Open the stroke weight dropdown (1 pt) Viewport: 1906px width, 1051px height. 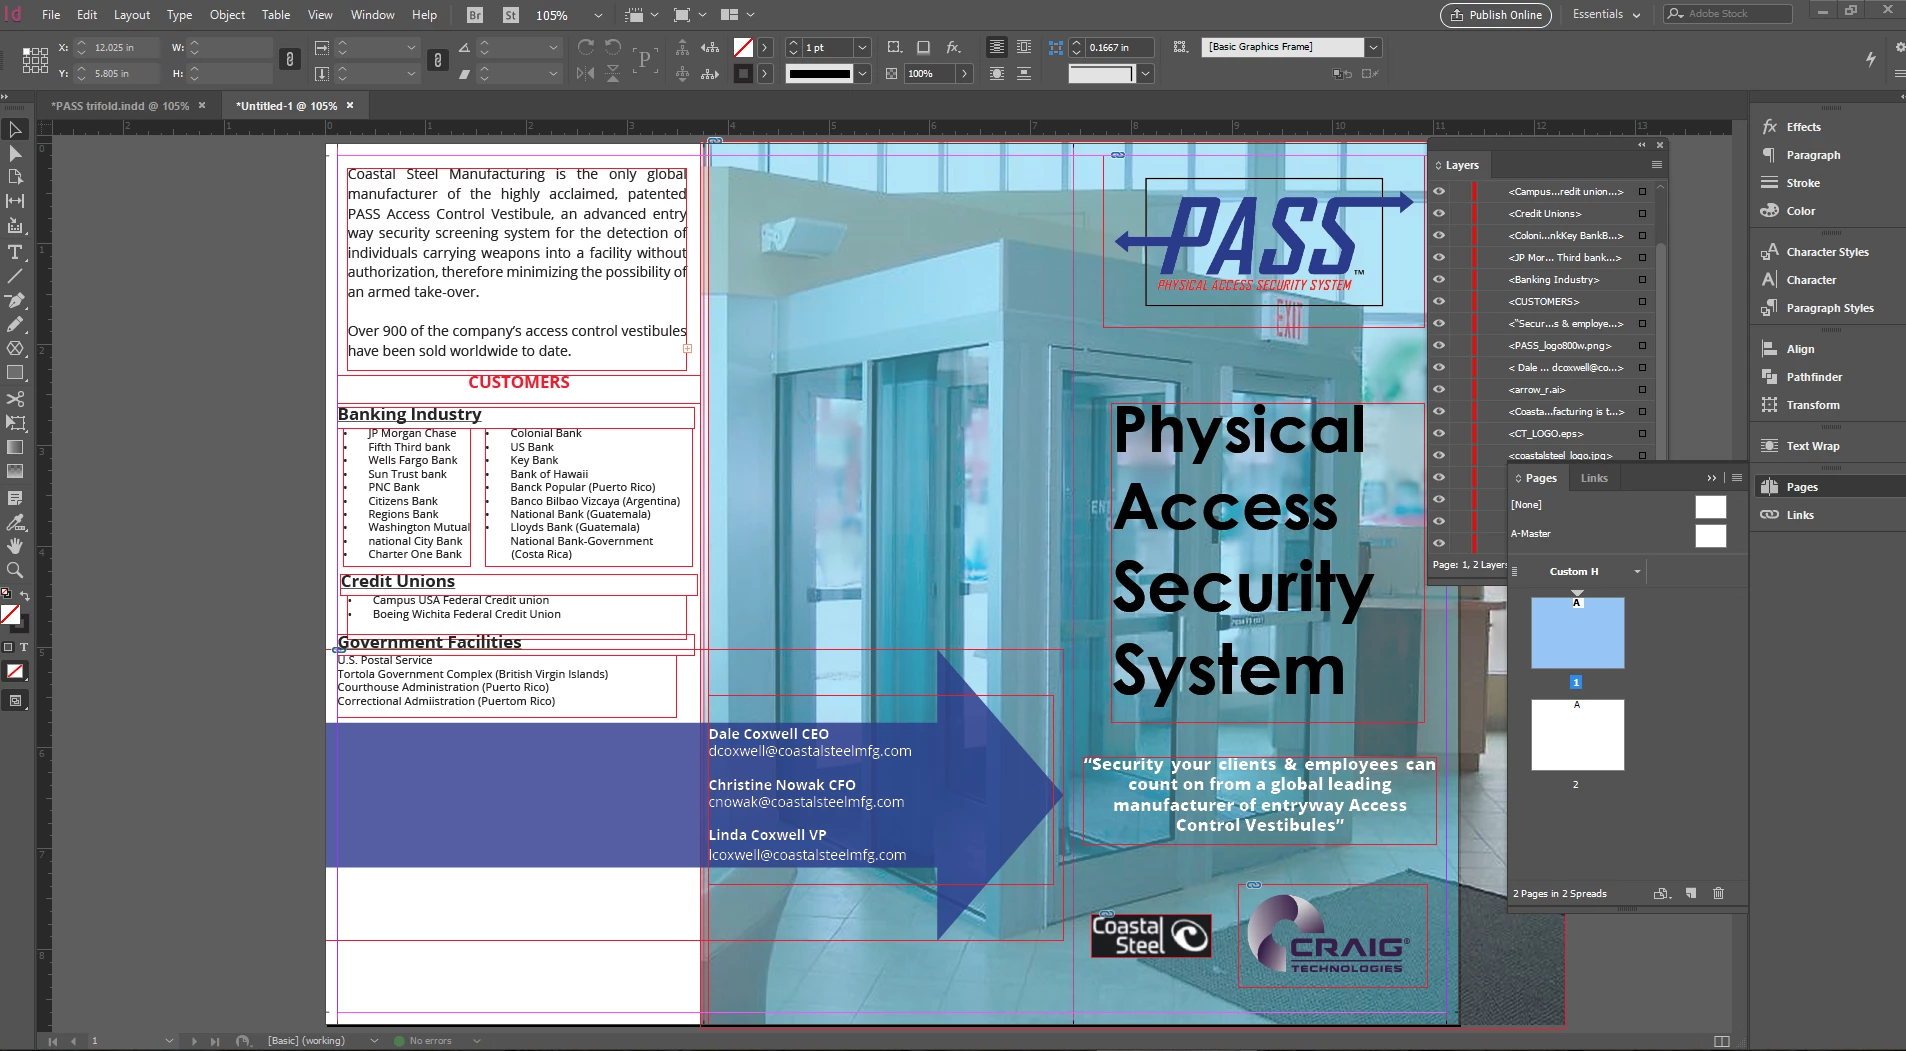pyautogui.click(x=863, y=47)
